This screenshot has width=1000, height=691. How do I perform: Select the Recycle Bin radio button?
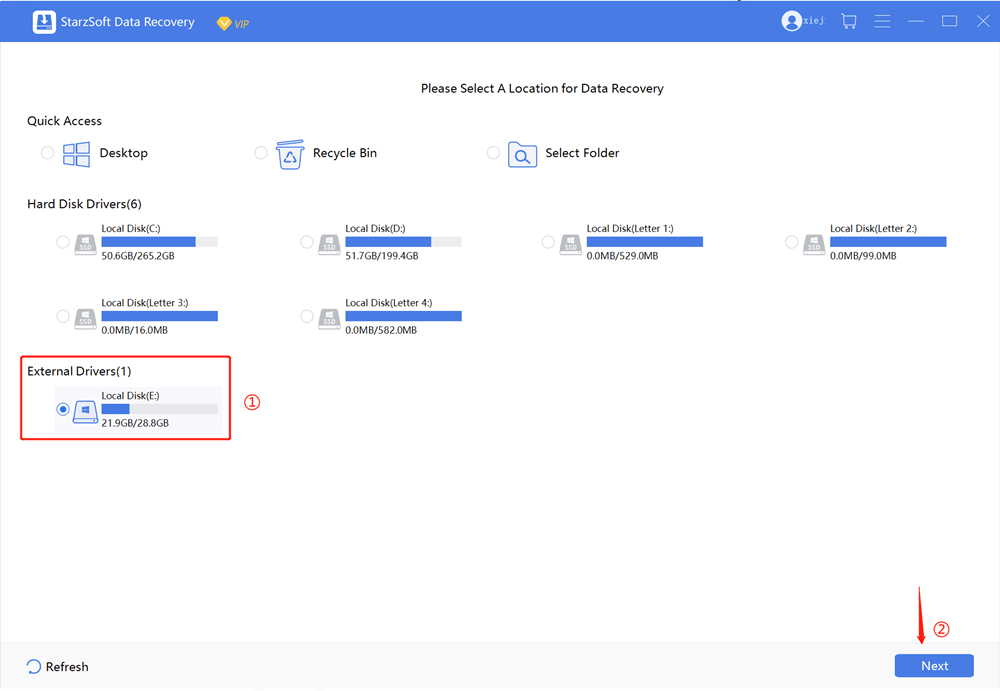[x=261, y=153]
